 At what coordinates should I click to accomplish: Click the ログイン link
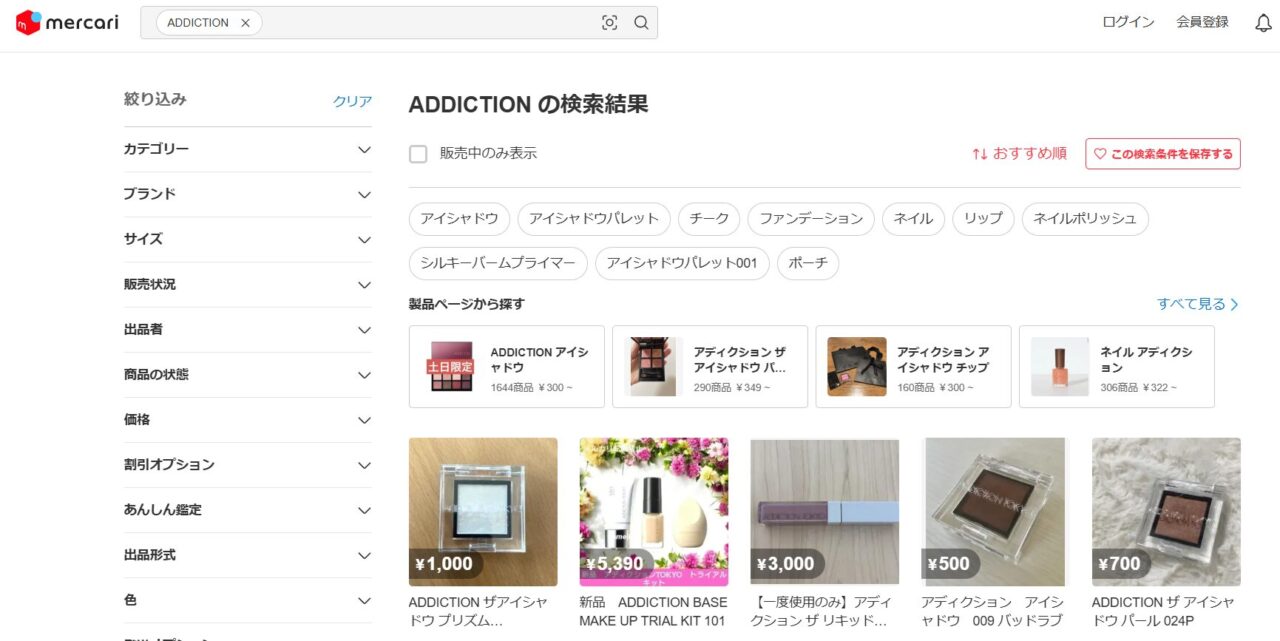pyautogui.click(x=1128, y=22)
